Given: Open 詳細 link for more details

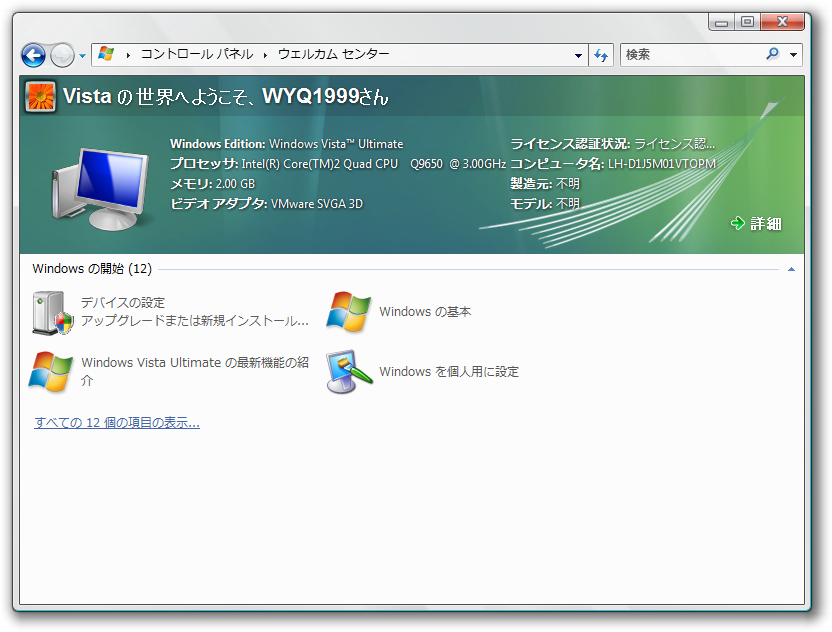Looking at the screenshot, I should click(x=766, y=224).
